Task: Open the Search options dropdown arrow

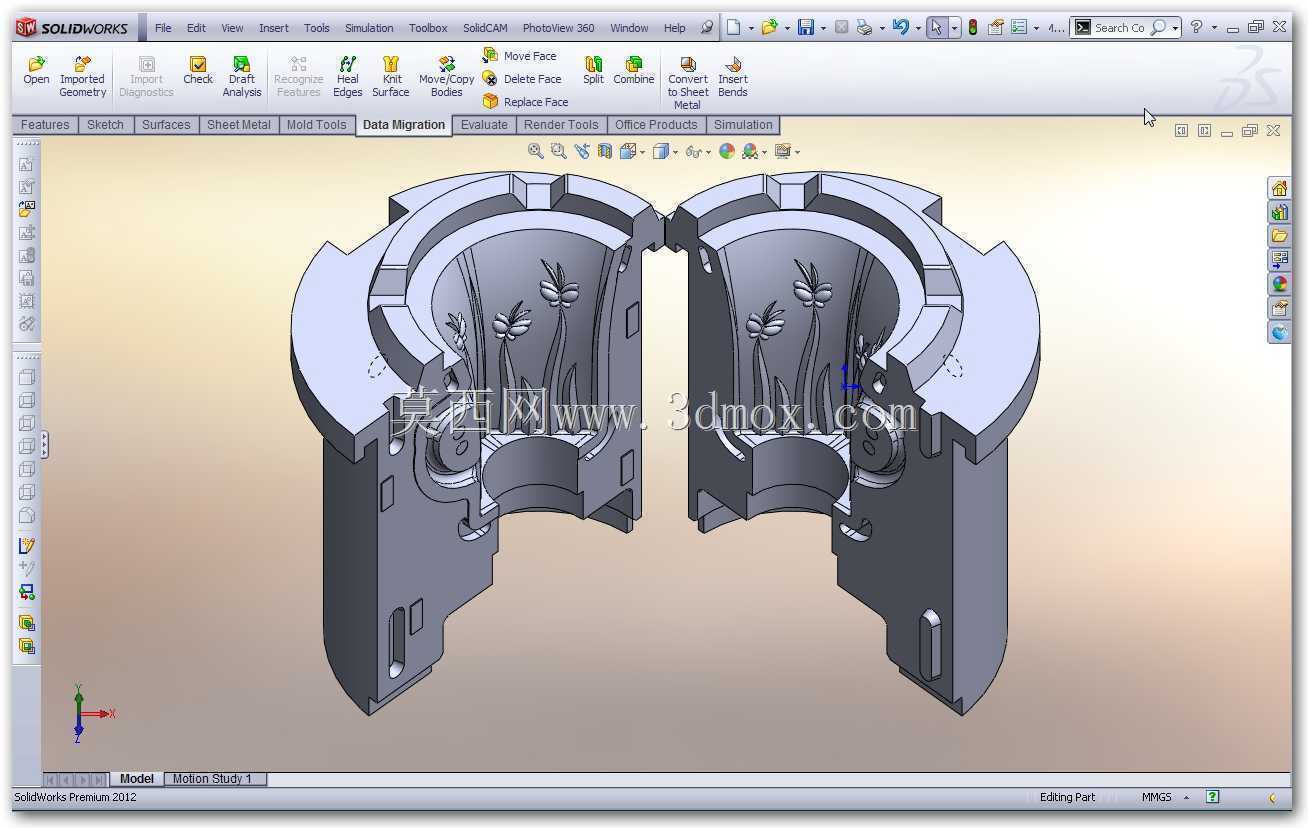Action: click(1175, 29)
